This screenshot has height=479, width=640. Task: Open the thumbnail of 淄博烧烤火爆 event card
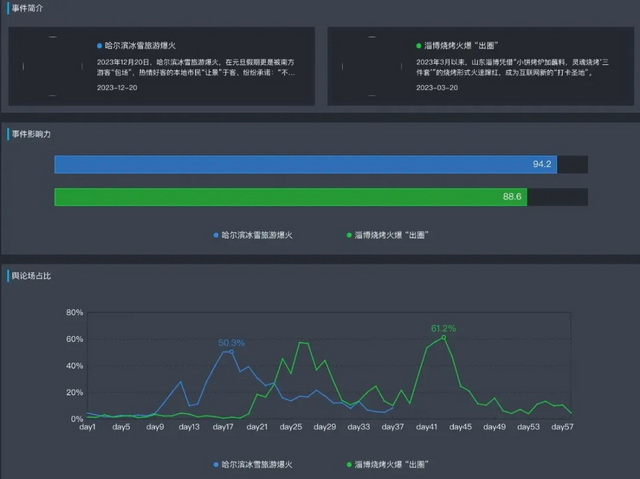point(371,66)
